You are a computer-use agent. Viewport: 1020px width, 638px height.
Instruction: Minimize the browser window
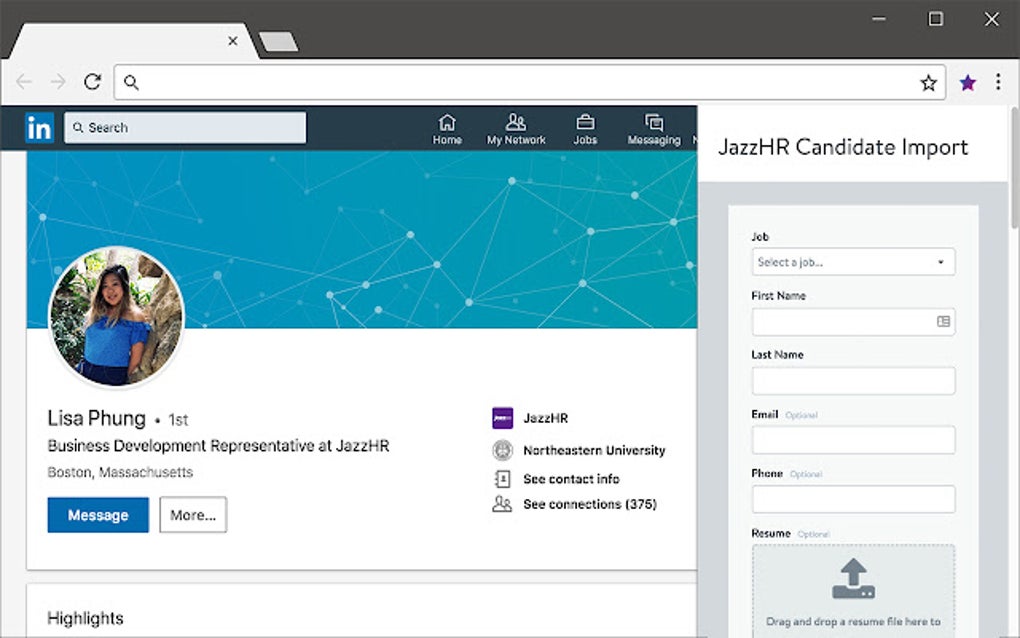[879, 19]
